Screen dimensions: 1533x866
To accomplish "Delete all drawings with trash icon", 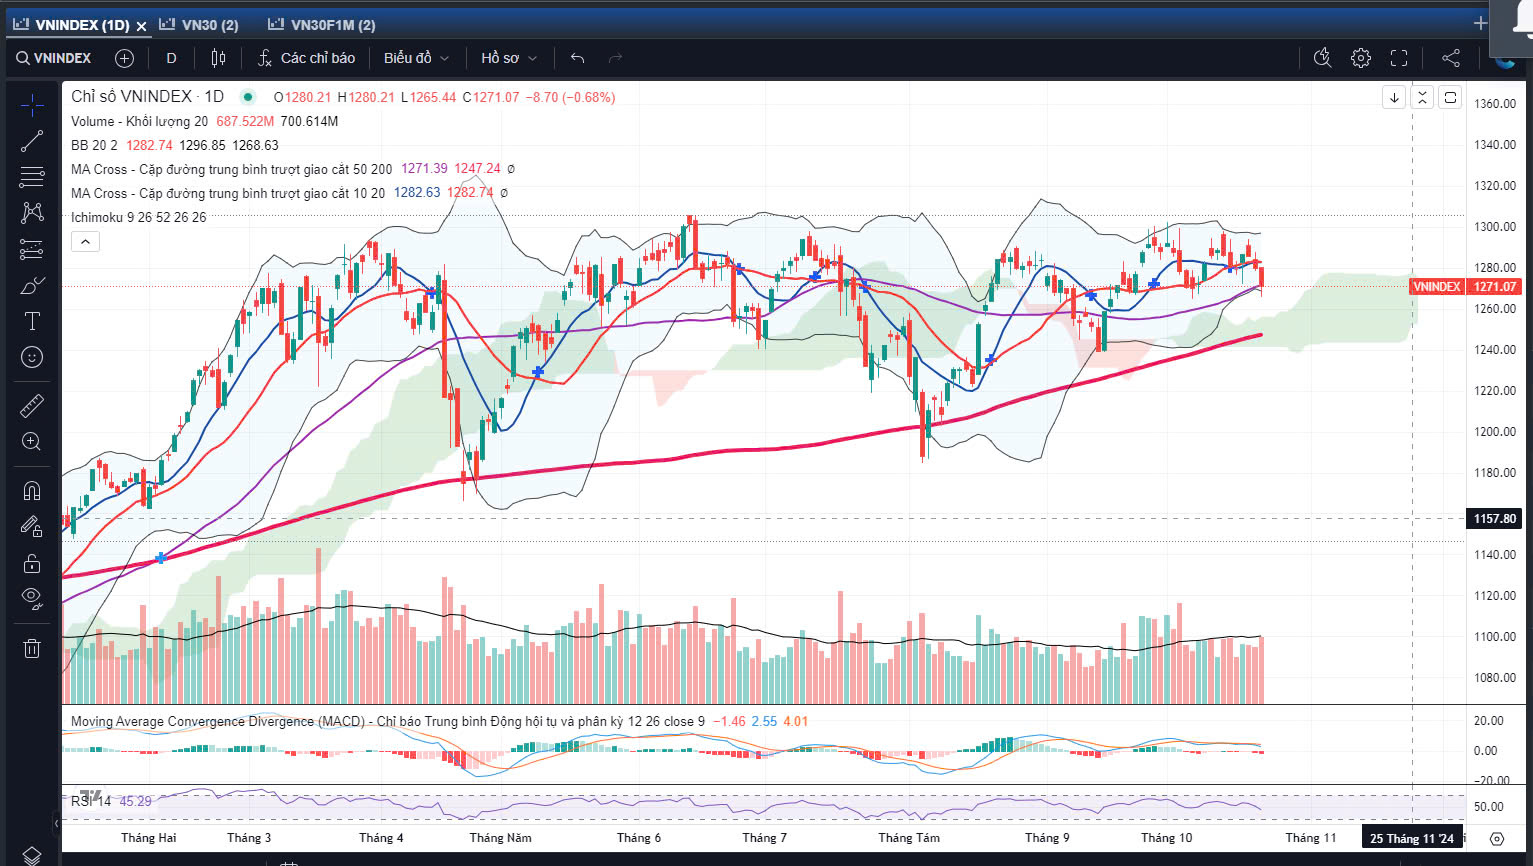I will click(32, 648).
